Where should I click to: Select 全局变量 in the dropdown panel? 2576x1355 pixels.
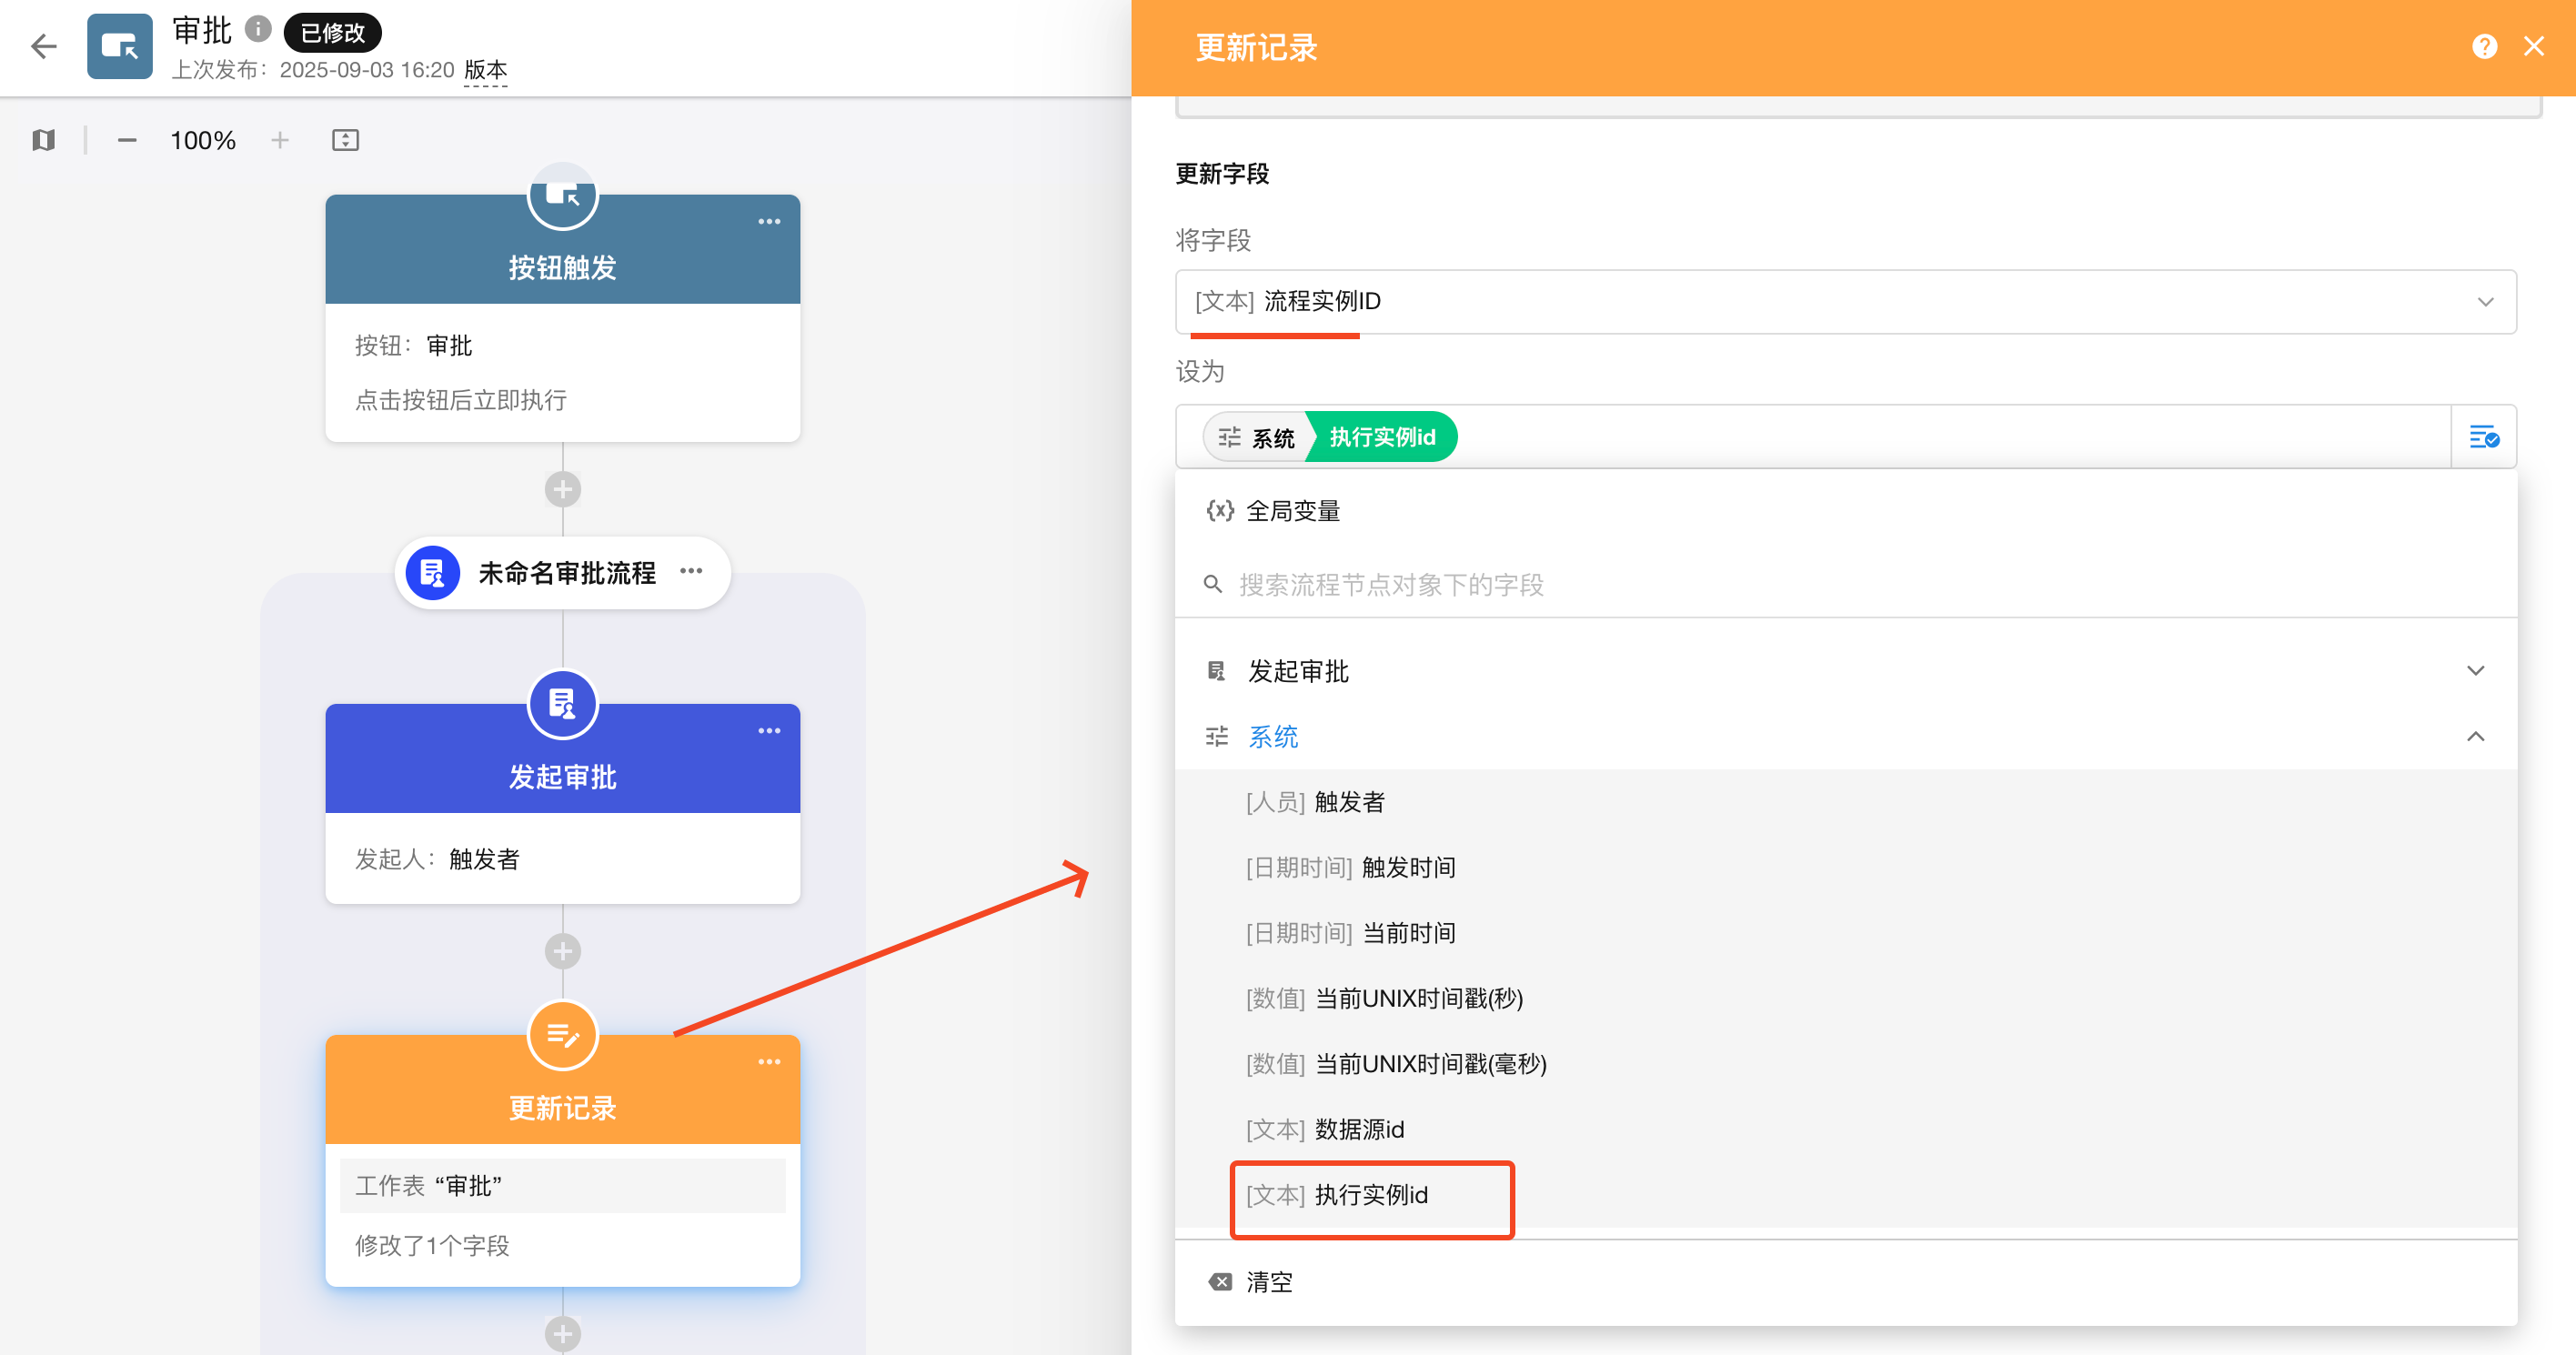coord(1292,511)
